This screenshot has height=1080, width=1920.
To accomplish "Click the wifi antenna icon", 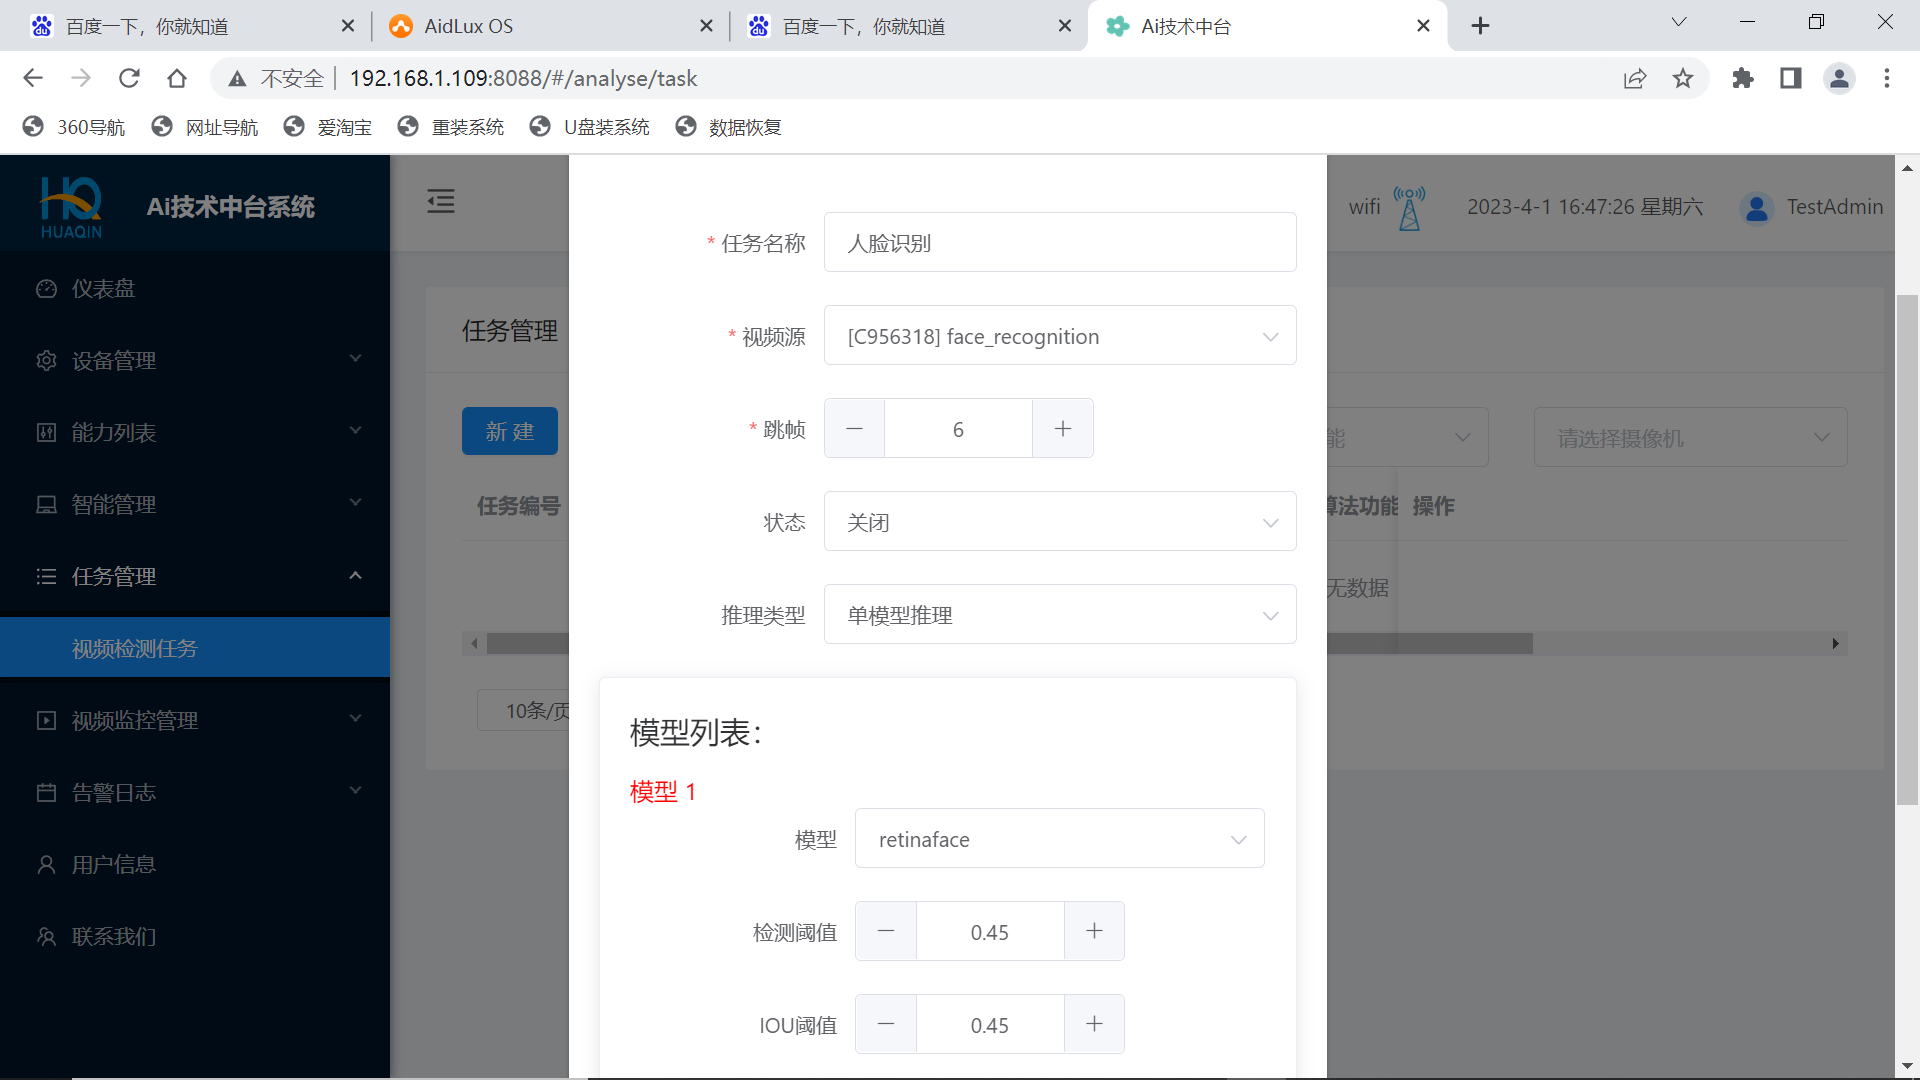I will (x=1409, y=207).
